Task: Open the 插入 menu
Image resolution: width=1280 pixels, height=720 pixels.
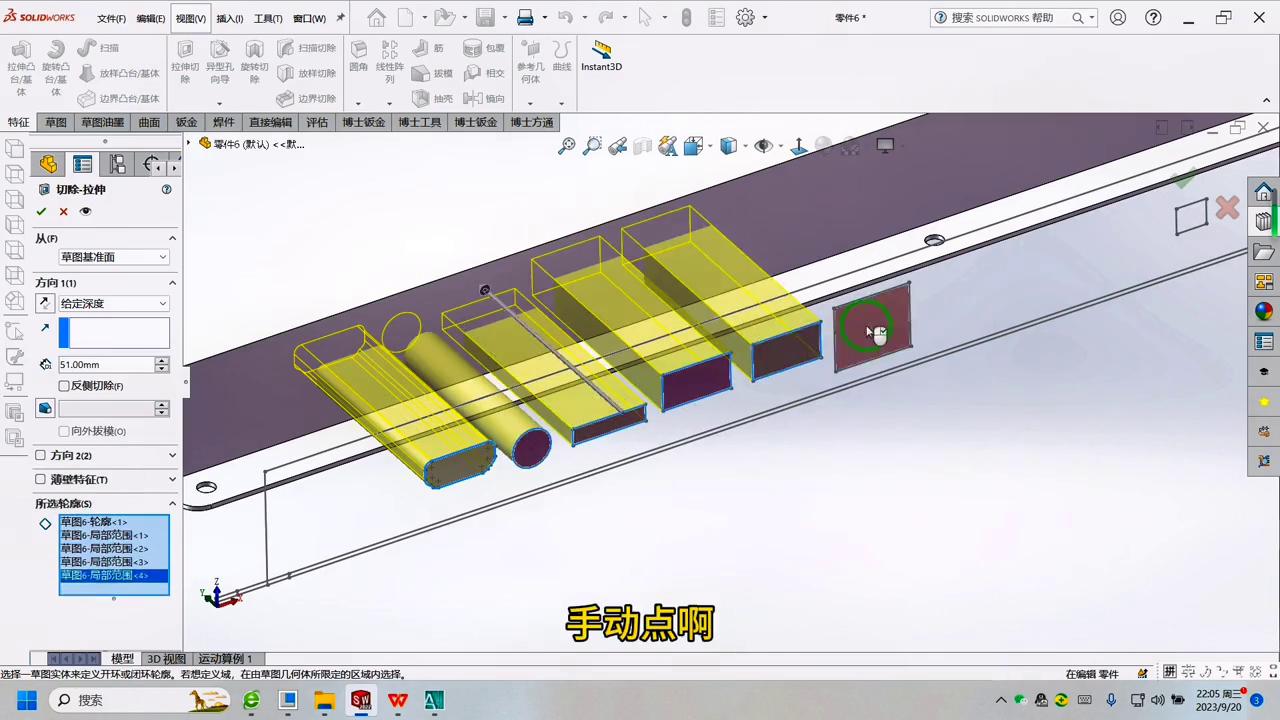Action: pyautogui.click(x=228, y=17)
